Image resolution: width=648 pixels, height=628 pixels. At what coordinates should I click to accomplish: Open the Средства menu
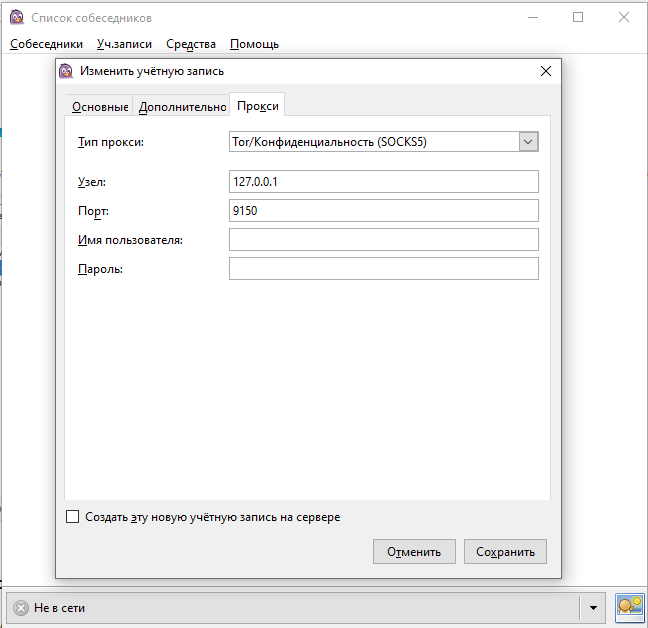point(191,44)
